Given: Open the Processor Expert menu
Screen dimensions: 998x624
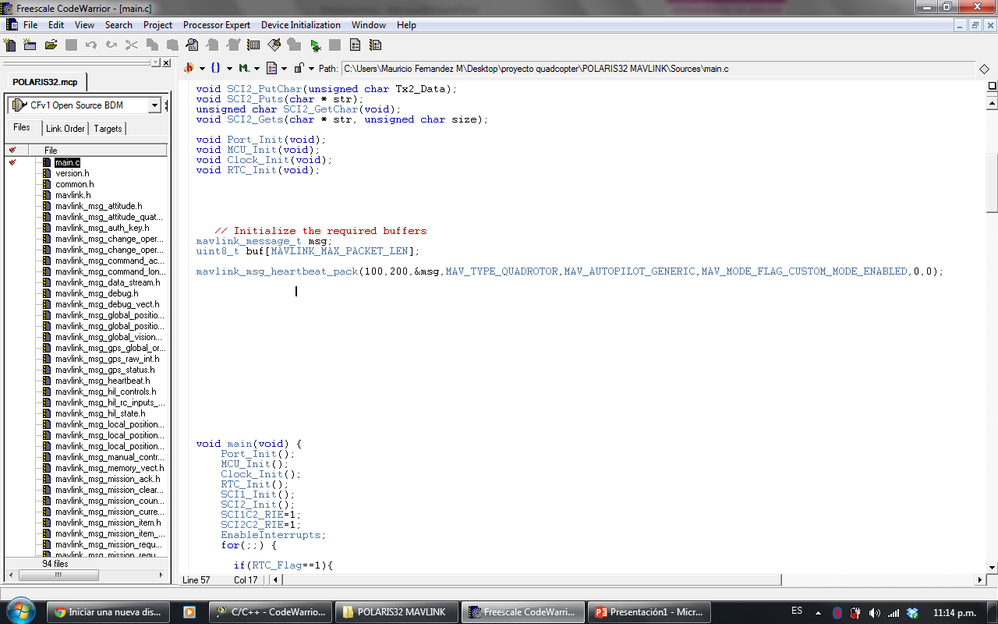Looking at the screenshot, I should 216,25.
